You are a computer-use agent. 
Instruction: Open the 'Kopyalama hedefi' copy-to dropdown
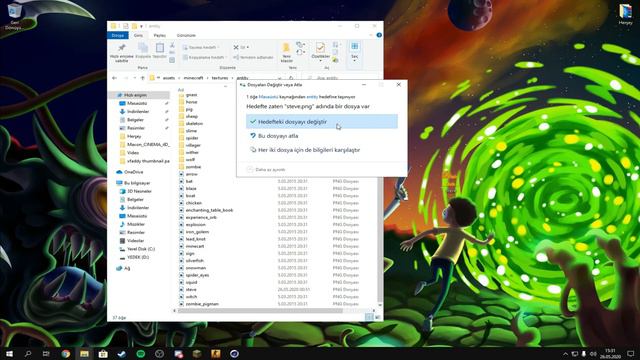pos(205,58)
